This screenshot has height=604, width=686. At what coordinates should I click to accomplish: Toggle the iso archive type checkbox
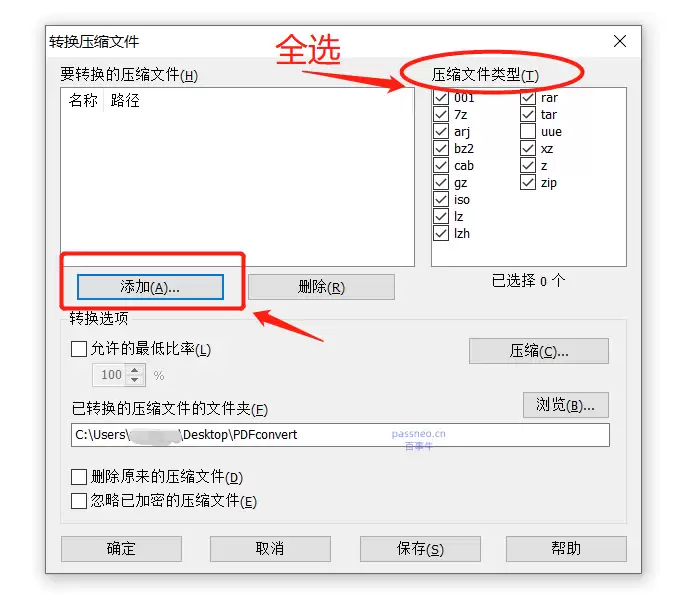(x=441, y=199)
